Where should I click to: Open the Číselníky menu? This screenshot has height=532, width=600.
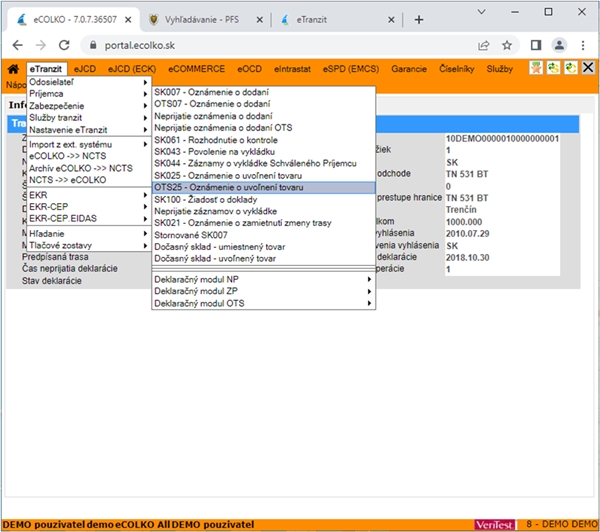click(x=457, y=69)
